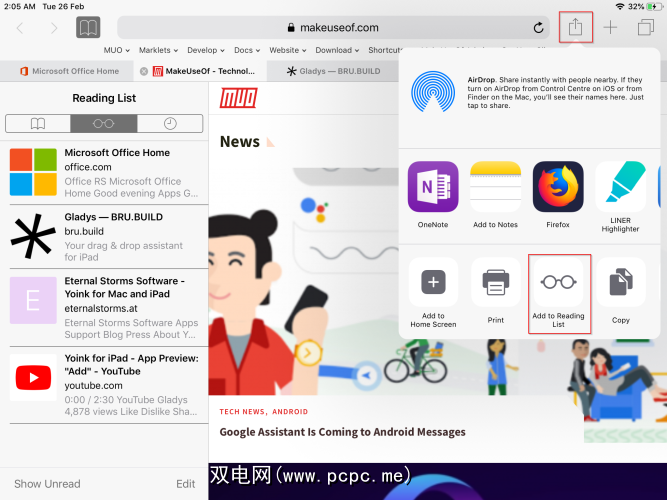Expand the MUO favorites folder

tap(117, 50)
